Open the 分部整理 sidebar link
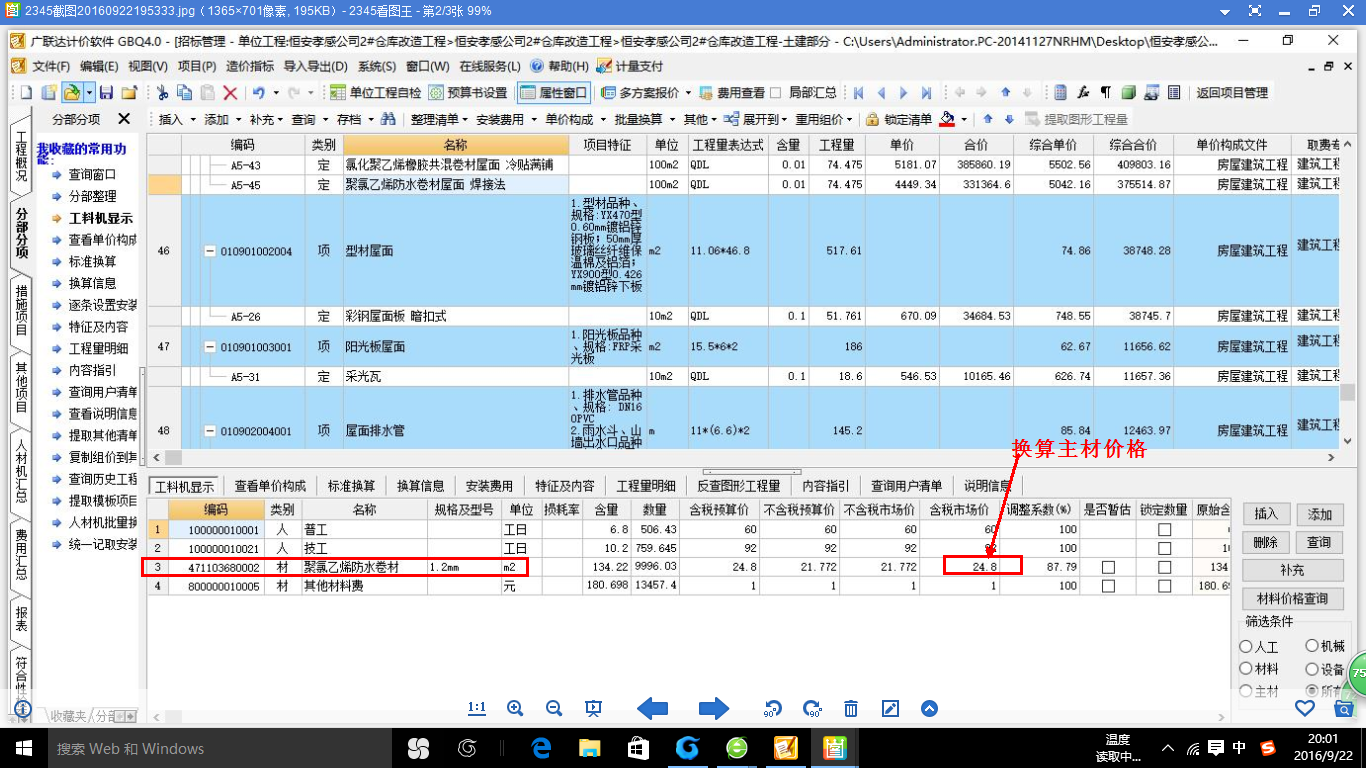This screenshot has width=1366, height=768. [x=92, y=196]
